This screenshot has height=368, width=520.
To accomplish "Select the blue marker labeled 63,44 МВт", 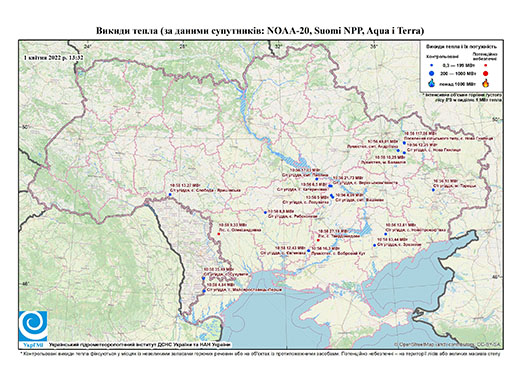I will coord(375,245).
